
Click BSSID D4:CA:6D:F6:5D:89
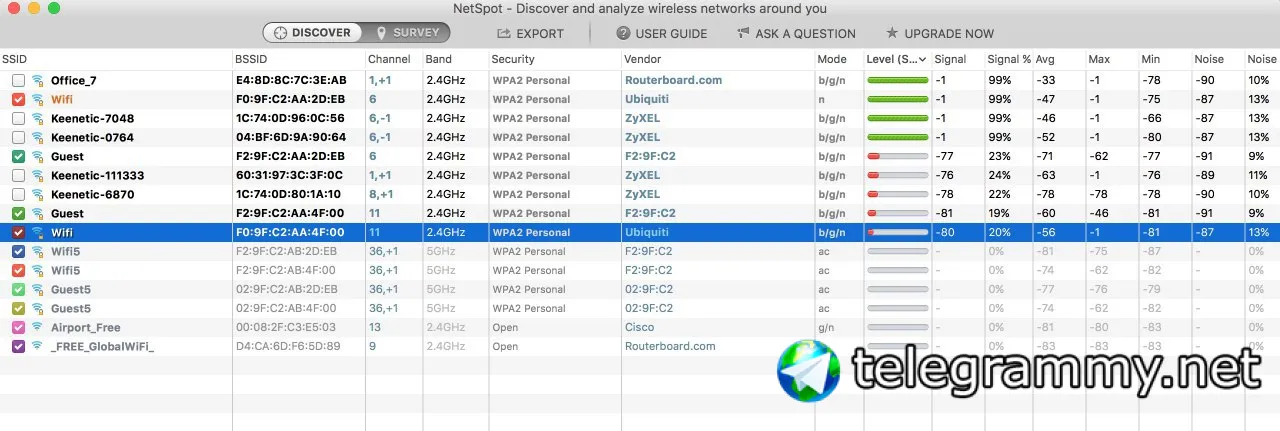pos(287,346)
